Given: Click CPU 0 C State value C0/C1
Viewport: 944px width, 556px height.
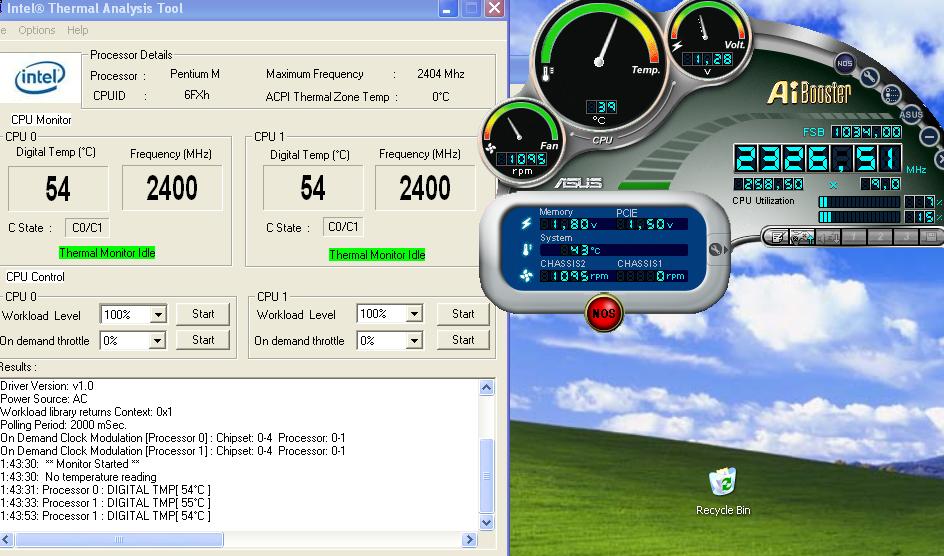Looking at the screenshot, I should [87, 227].
